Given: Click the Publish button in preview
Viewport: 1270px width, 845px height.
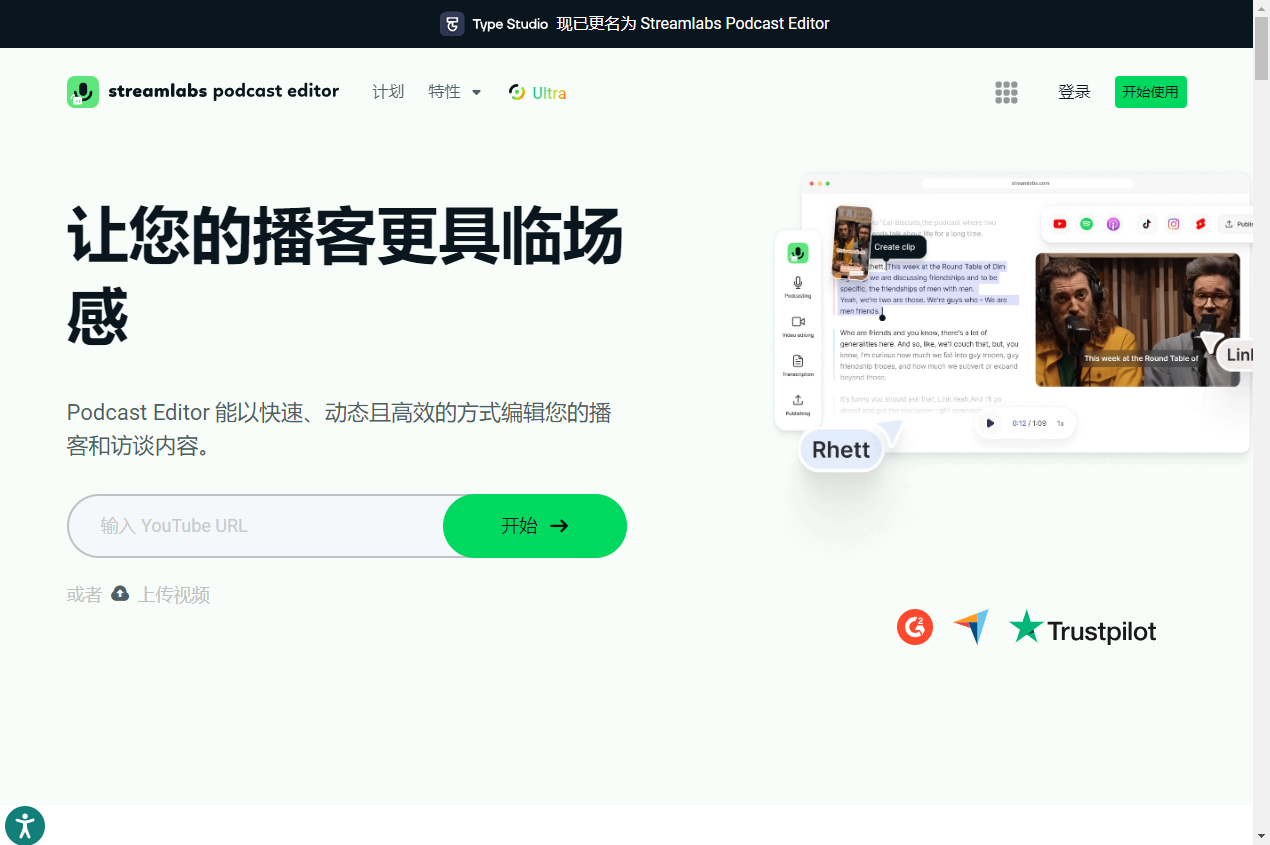Looking at the screenshot, I should pyautogui.click(x=1234, y=224).
